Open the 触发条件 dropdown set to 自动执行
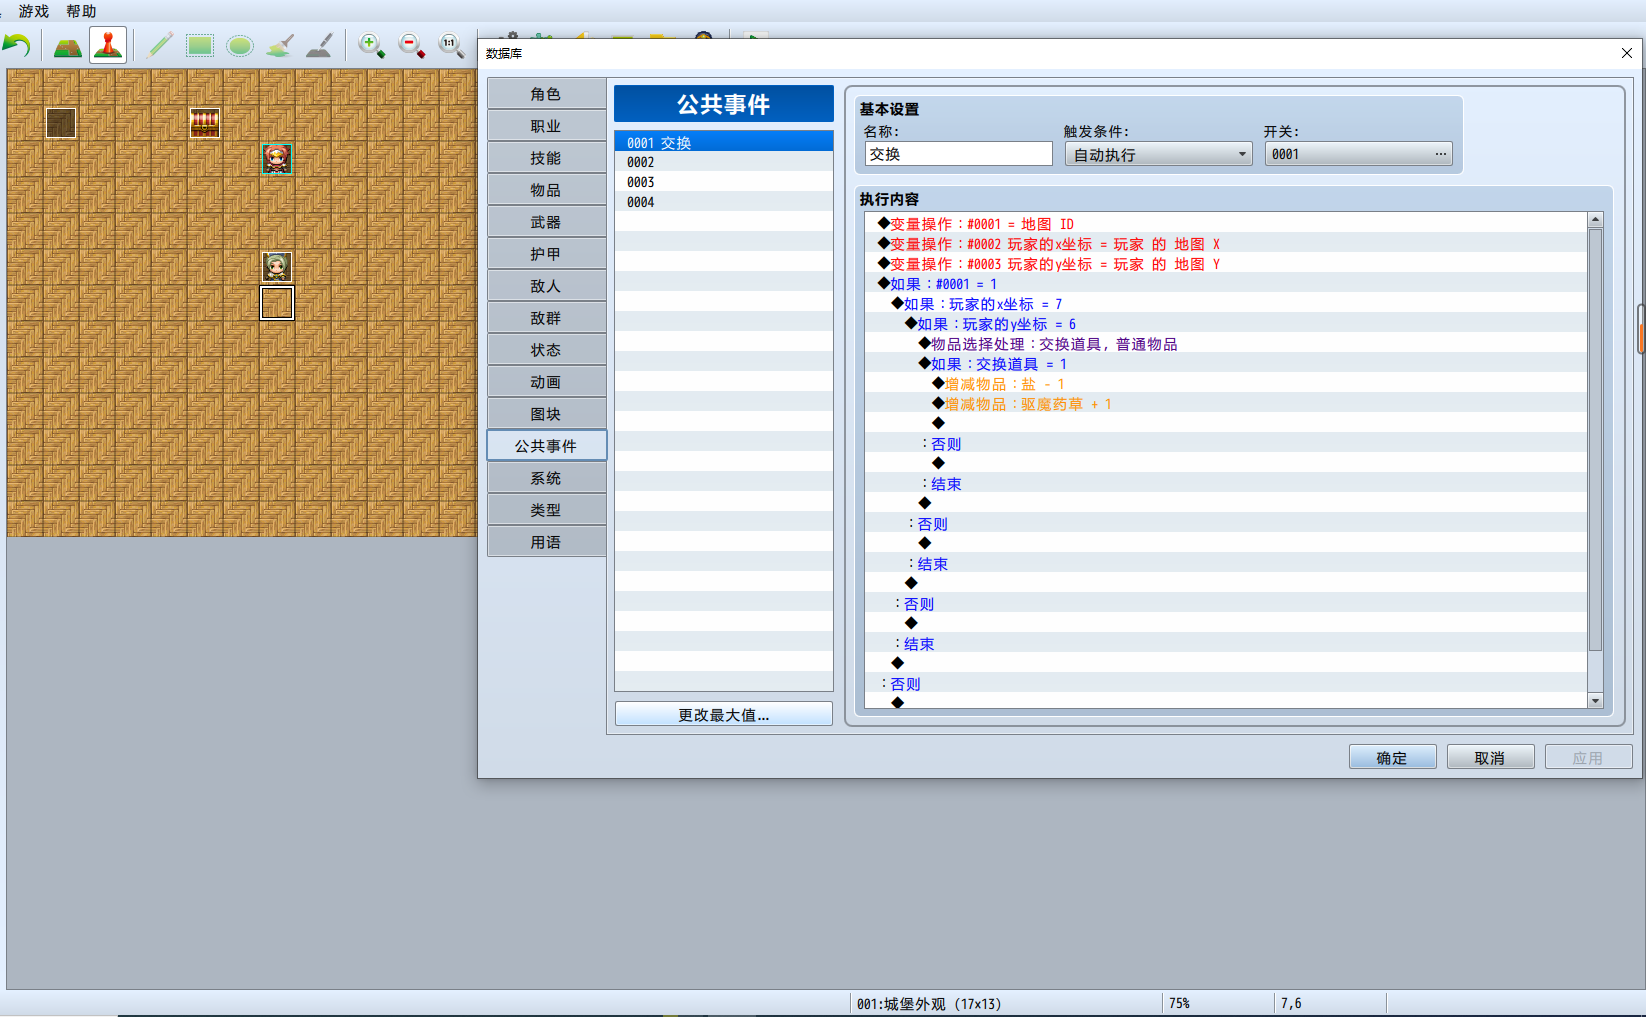Screen dimensions: 1646x1017 tap(1158, 154)
